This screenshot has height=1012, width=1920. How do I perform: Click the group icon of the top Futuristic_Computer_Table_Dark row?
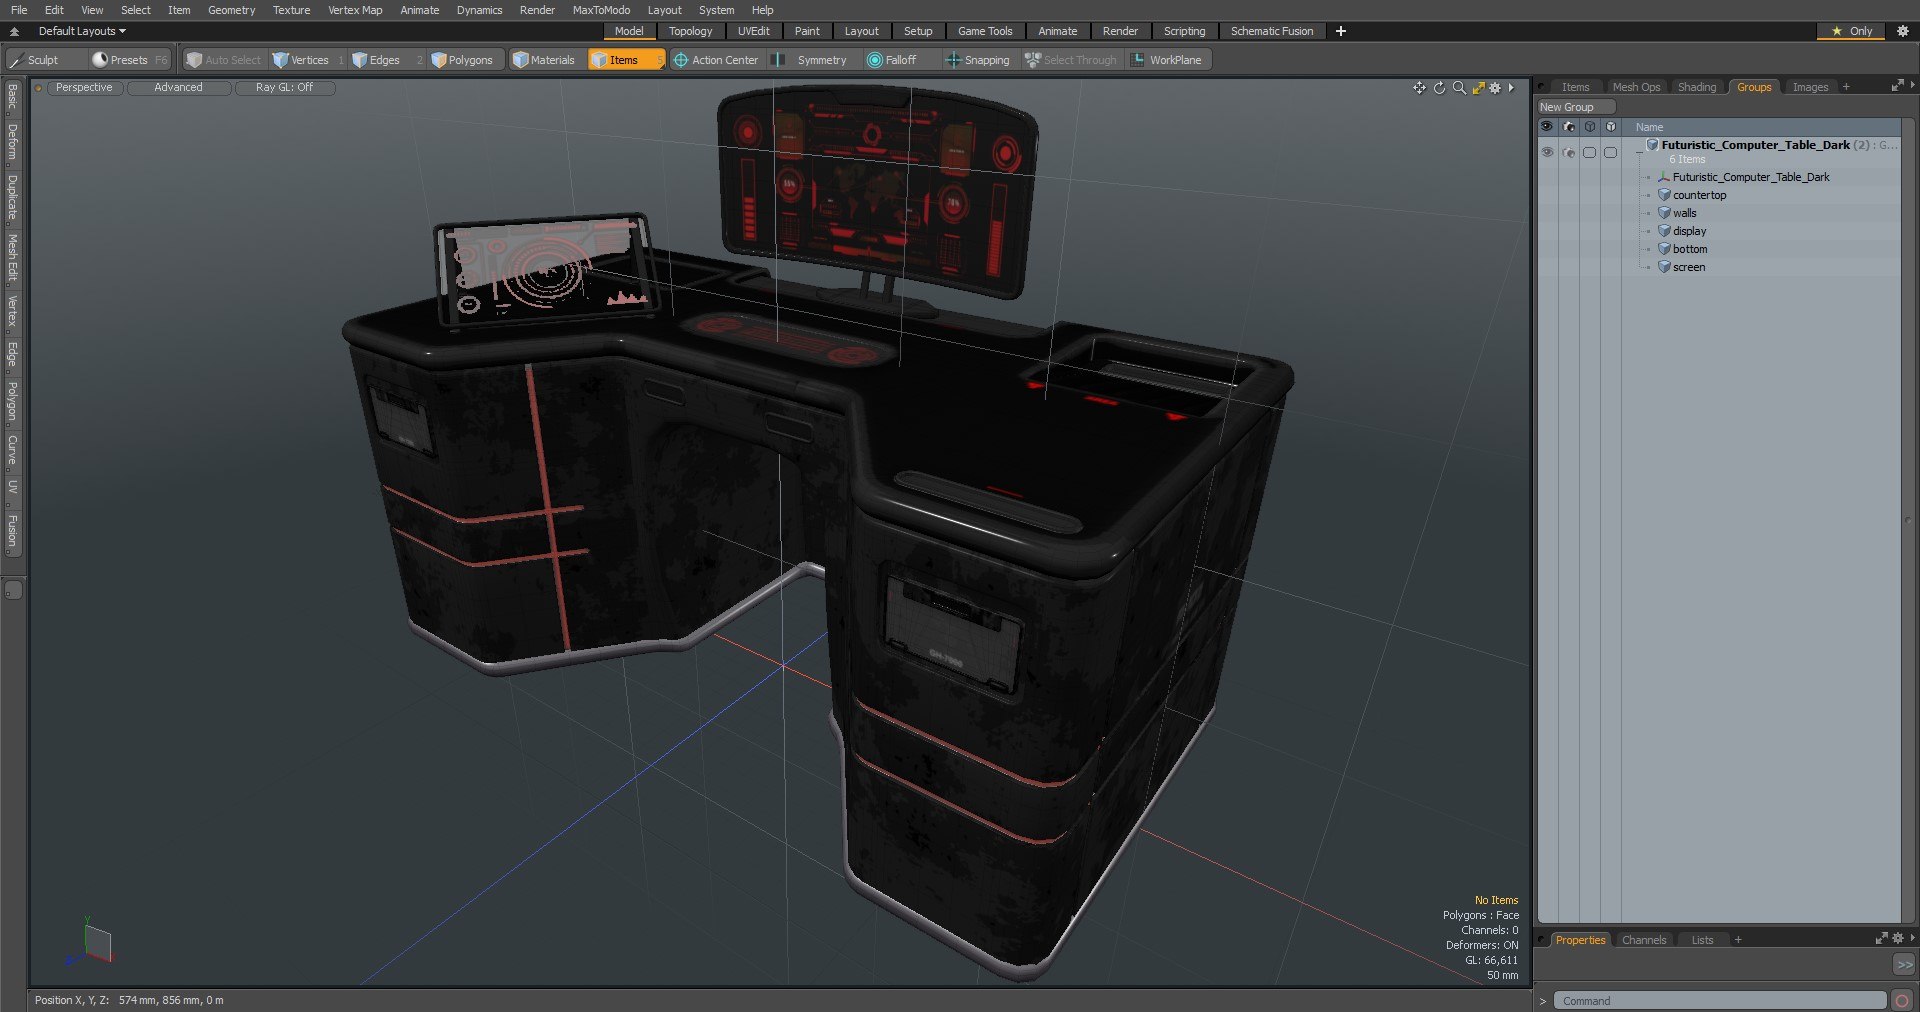pos(1653,145)
